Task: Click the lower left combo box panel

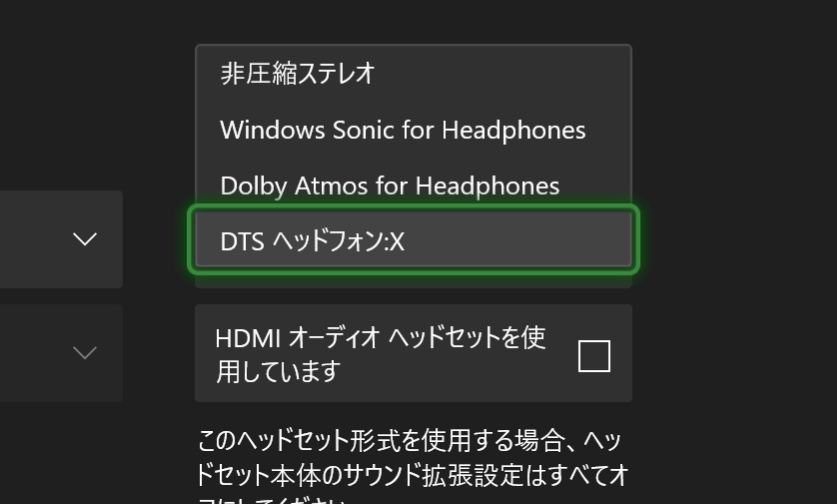Action: 61,353
